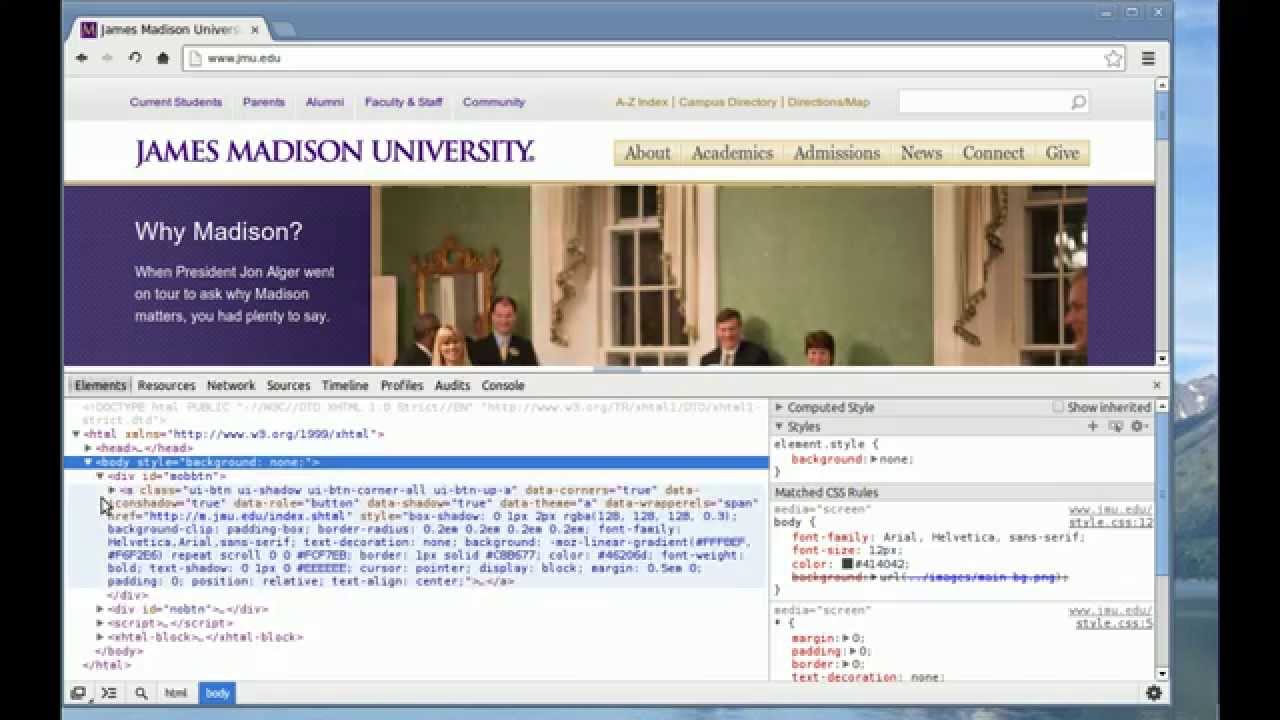
Task: Collapse the Styles section
Action: 780,427
